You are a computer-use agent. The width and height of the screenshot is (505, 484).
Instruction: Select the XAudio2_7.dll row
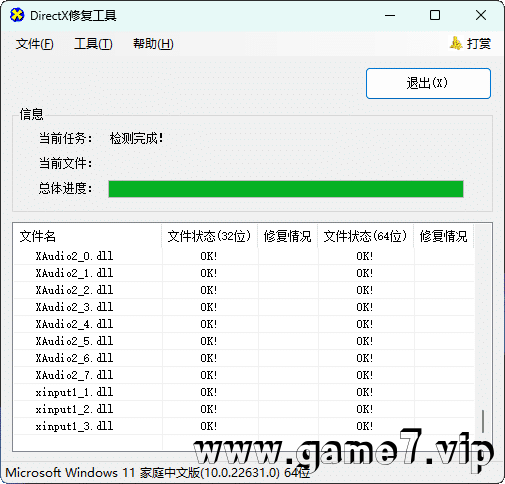click(x=244, y=375)
